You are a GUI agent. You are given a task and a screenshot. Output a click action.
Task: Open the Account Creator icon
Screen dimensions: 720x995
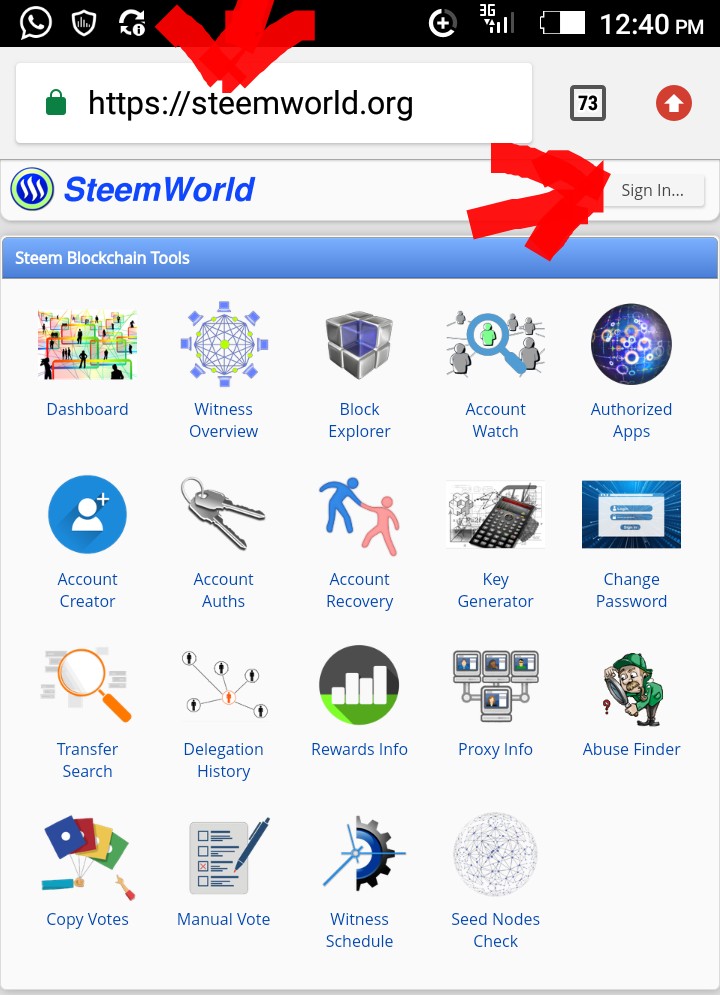point(88,514)
